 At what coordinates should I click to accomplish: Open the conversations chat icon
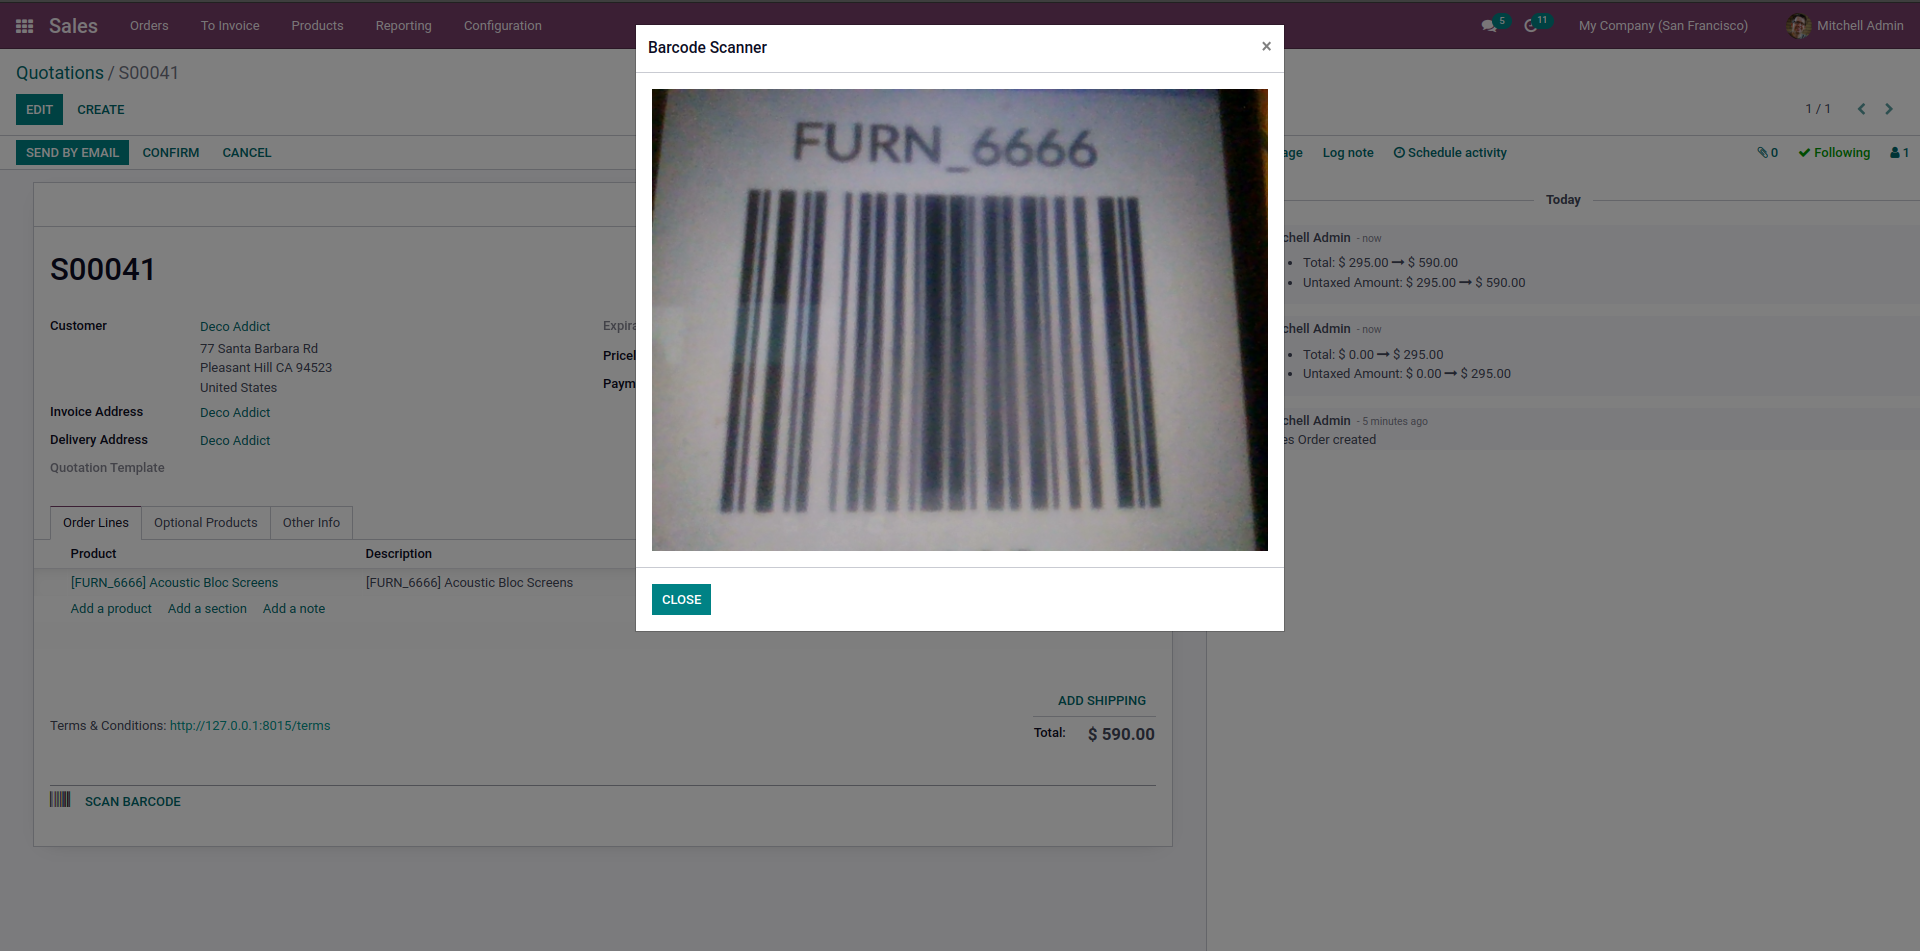click(x=1489, y=26)
